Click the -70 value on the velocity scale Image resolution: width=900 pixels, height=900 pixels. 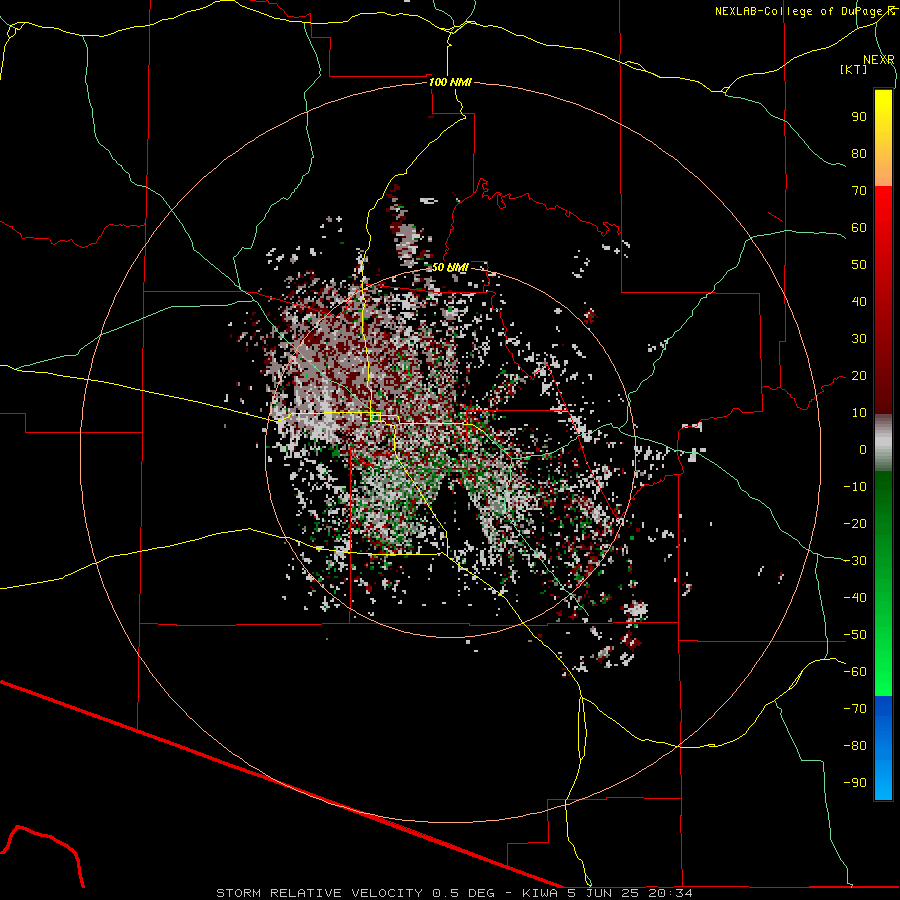pos(855,709)
